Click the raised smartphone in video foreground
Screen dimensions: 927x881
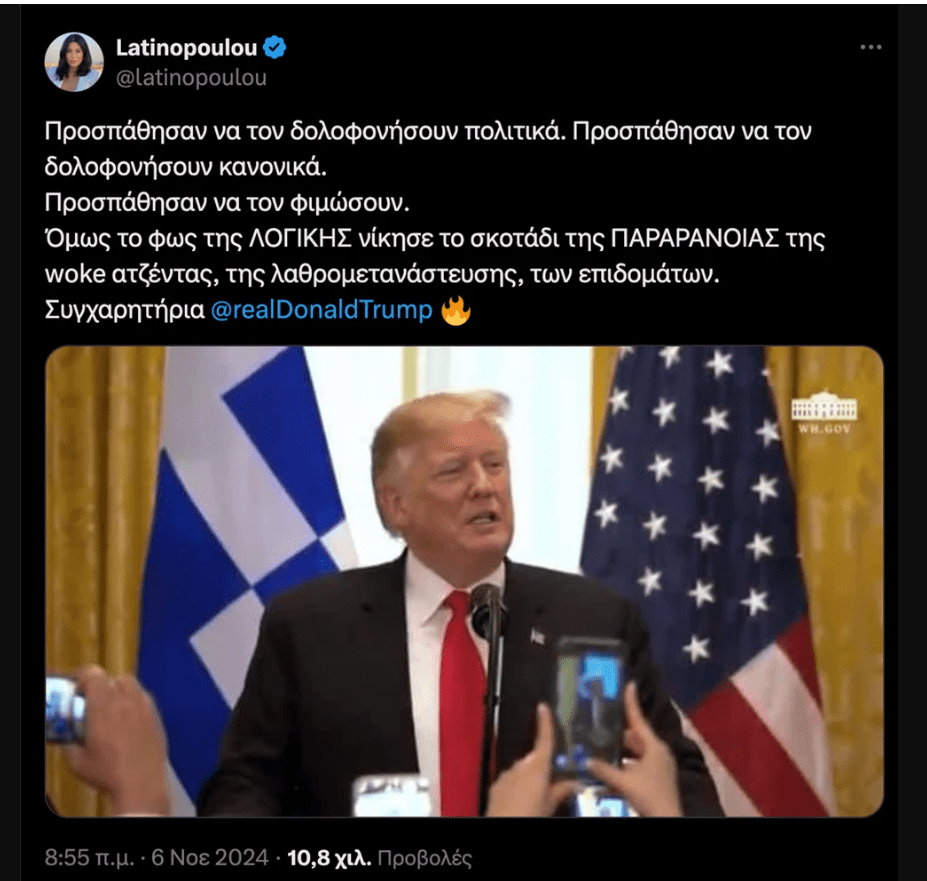tap(588, 710)
